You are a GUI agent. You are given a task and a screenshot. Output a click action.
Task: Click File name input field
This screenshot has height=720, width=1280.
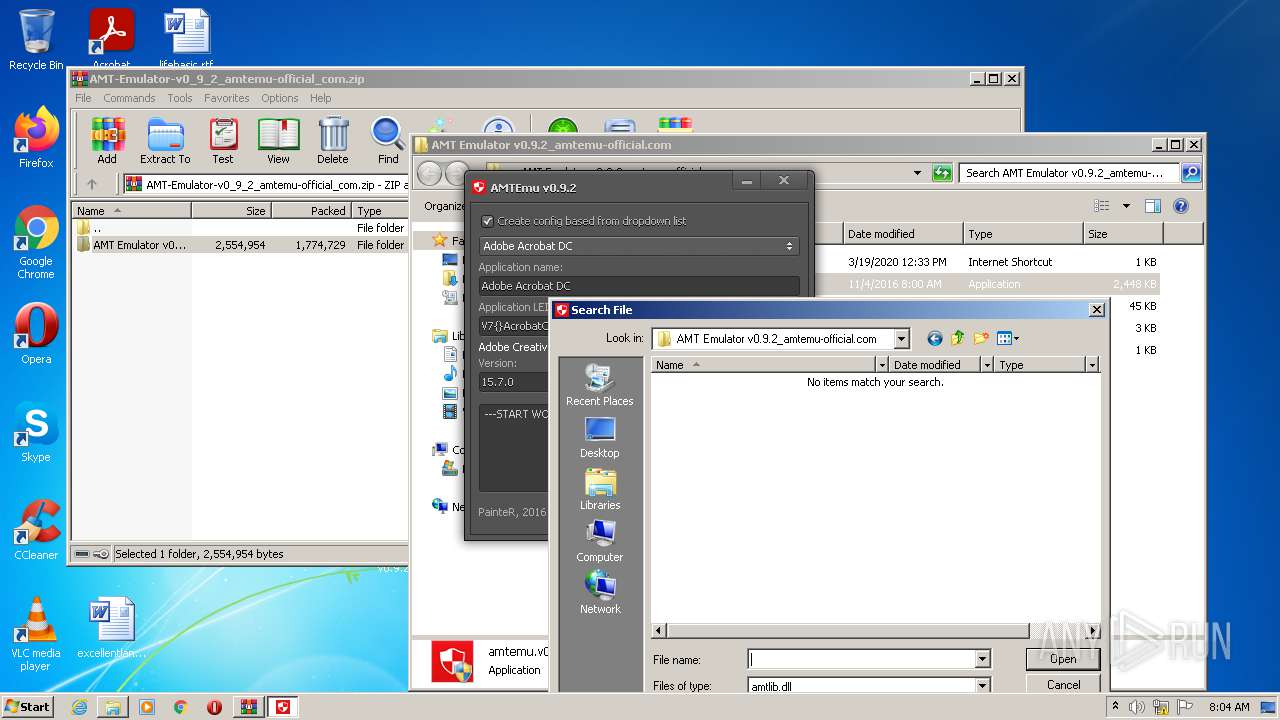point(862,659)
